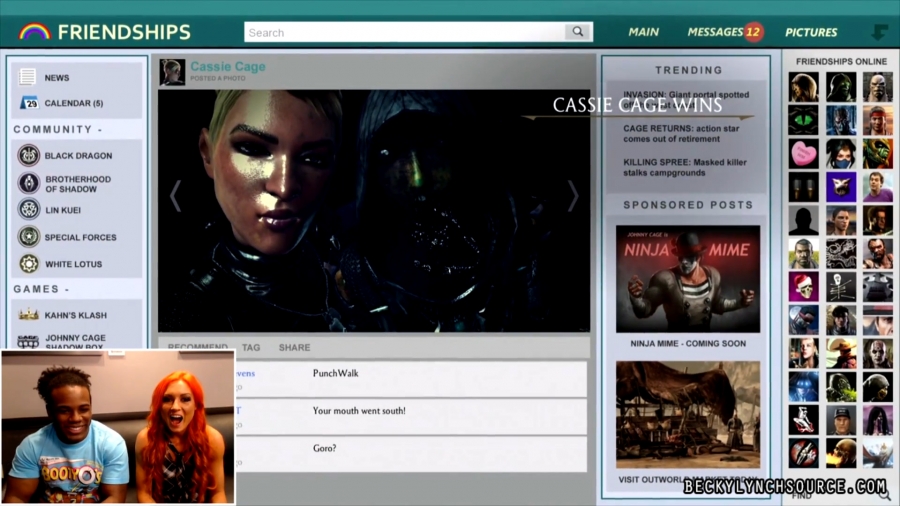Switch to the Pictures tab
This screenshot has width=900, height=506.
(x=811, y=32)
